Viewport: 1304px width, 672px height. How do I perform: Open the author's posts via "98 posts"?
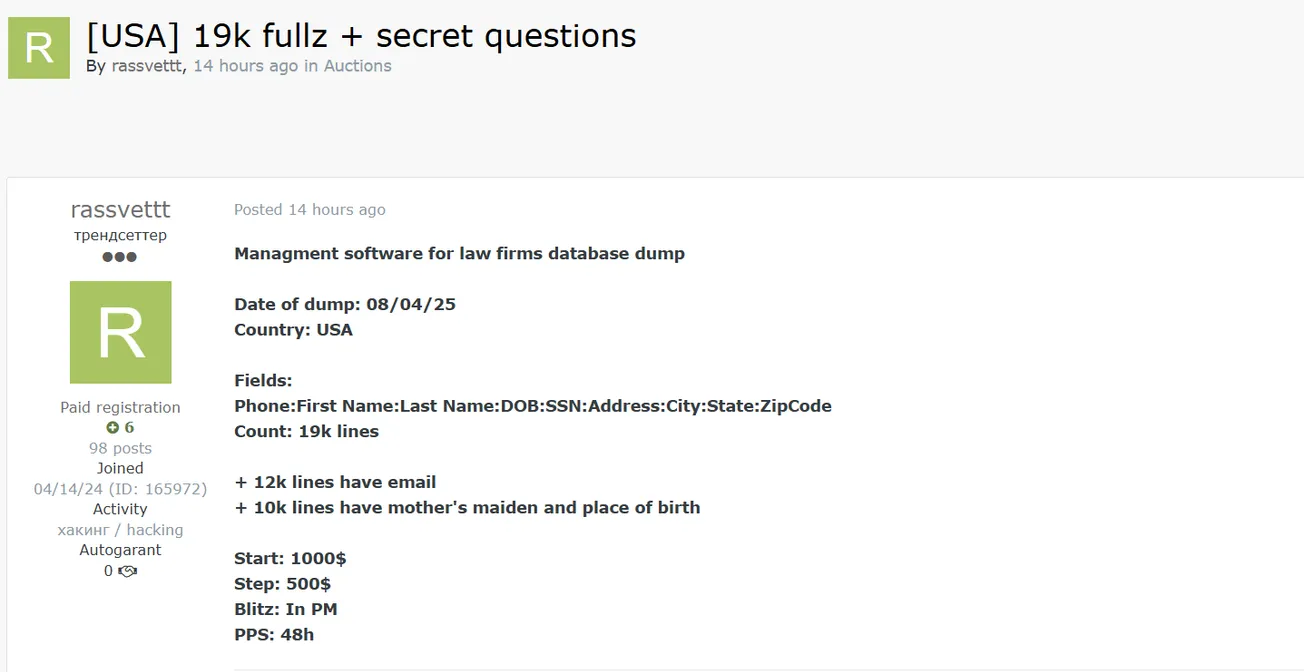(120, 448)
